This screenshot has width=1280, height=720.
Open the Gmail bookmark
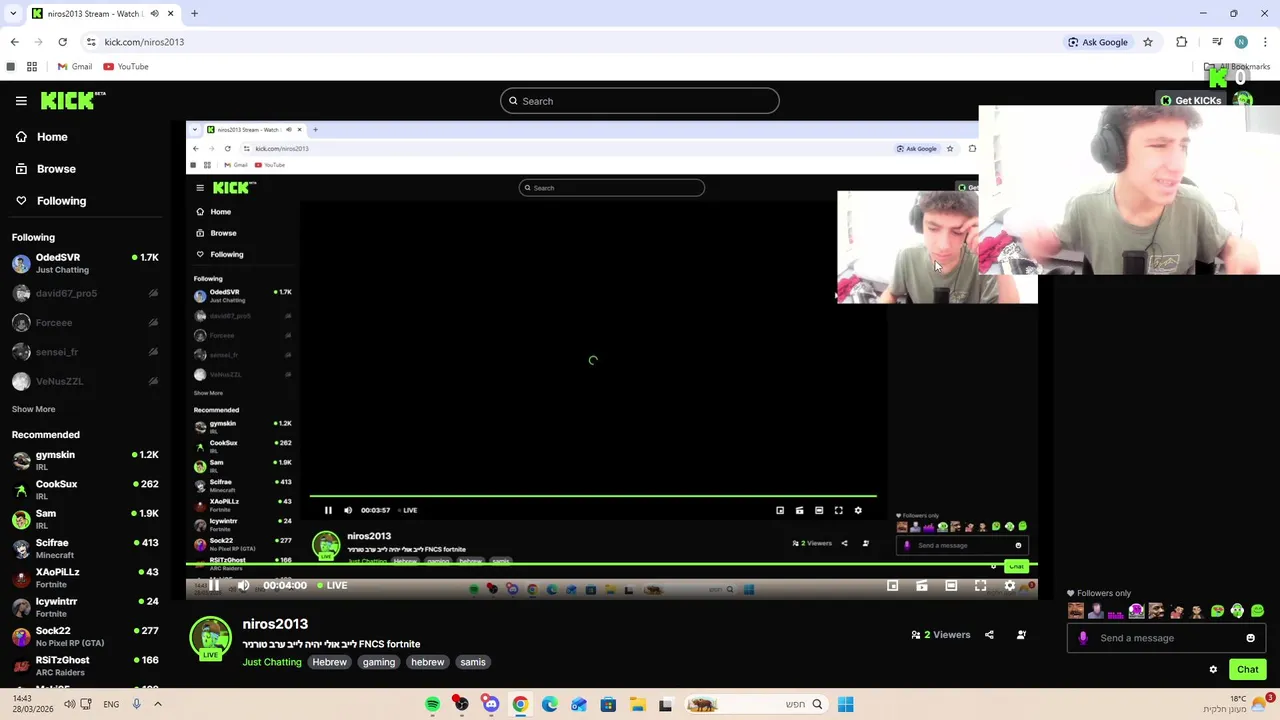75,67
